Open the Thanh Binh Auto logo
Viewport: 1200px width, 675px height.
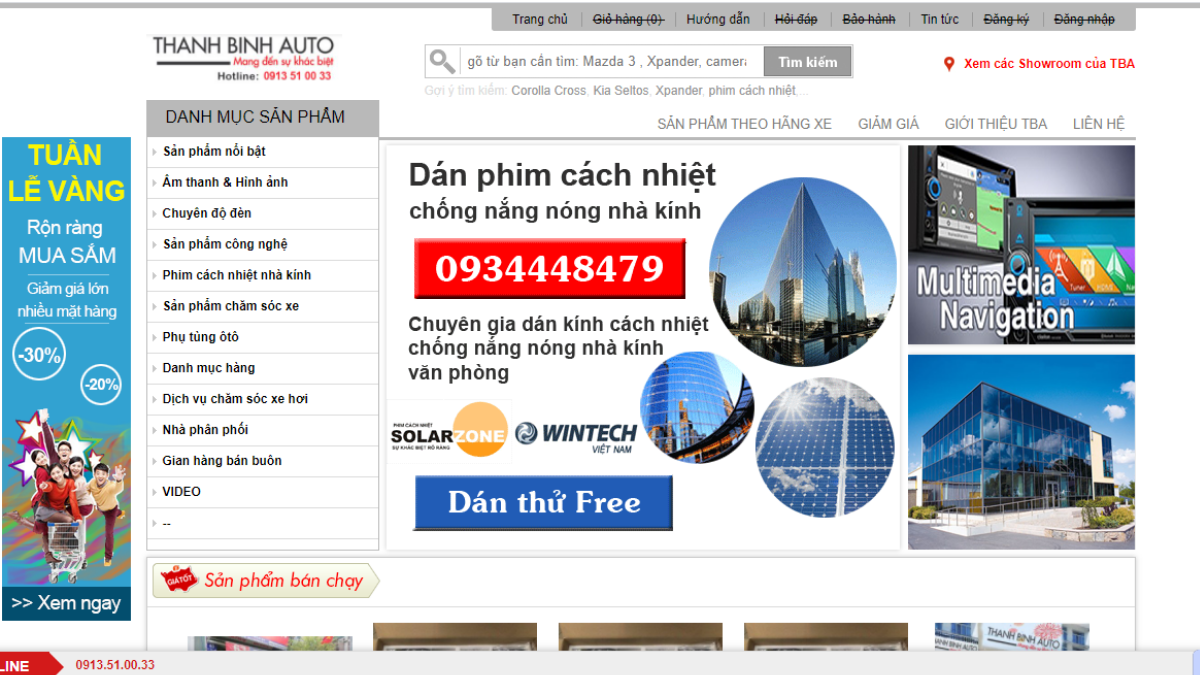tap(245, 58)
